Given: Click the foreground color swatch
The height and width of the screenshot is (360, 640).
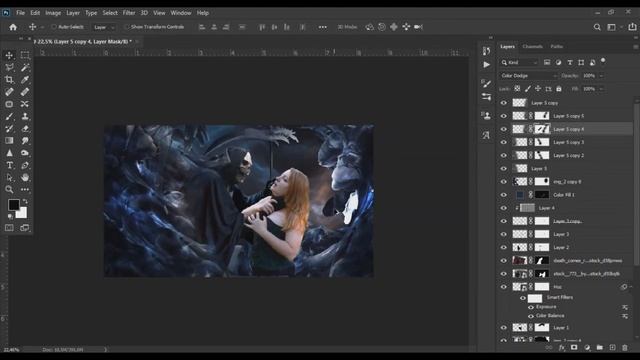Looking at the screenshot, I should [13, 204].
